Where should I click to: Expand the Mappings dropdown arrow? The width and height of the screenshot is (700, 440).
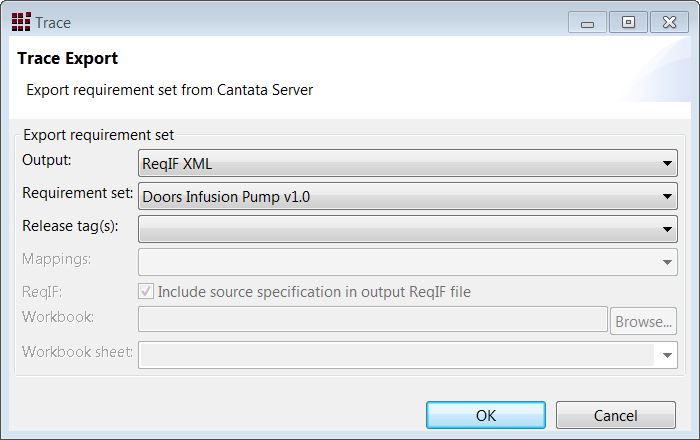point(667,262)
